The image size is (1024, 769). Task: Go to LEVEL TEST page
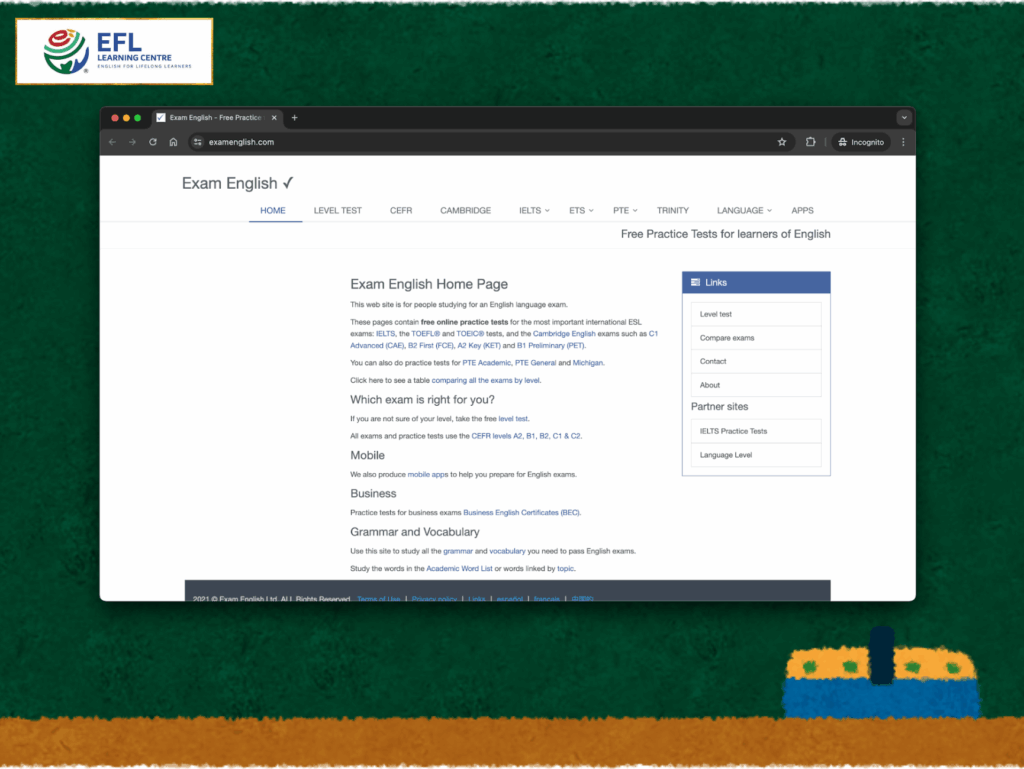click(338, 210)
